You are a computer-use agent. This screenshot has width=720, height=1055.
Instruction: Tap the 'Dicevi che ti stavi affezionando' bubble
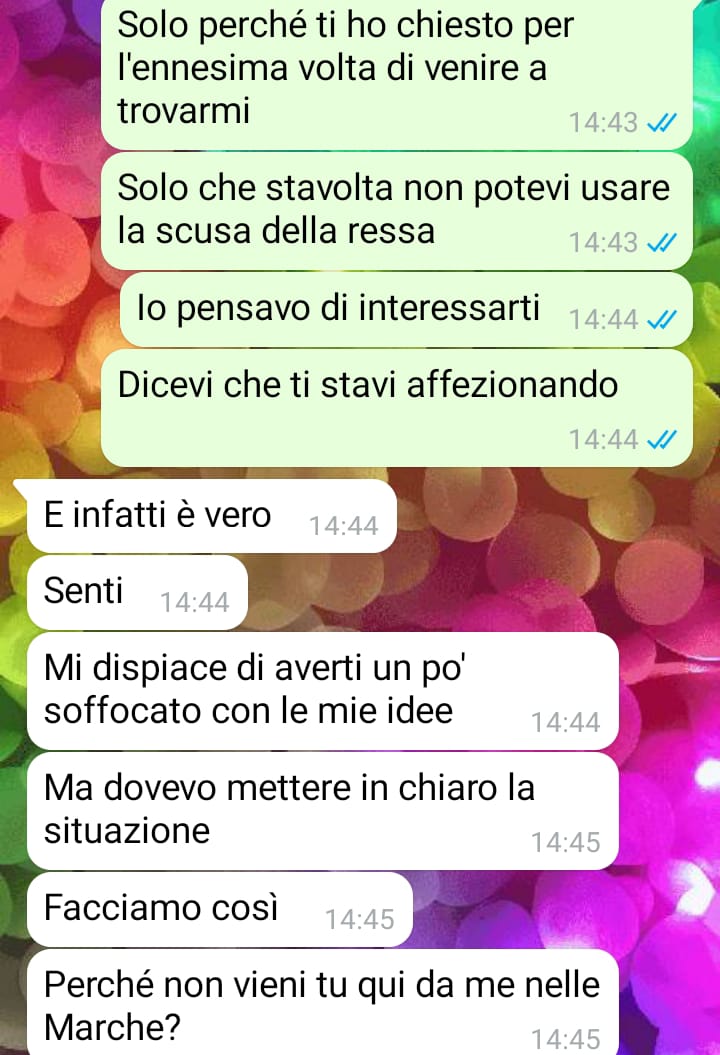pyautogui.click(x=396, y=408)
